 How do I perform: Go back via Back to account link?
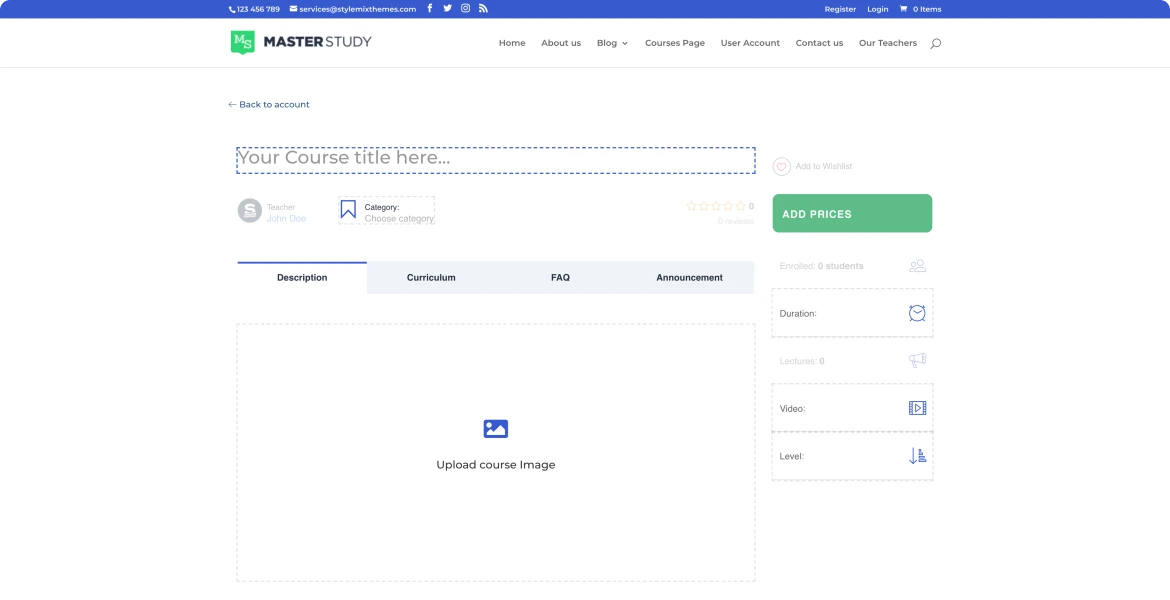pyautogui.click(x=269, y=104)
